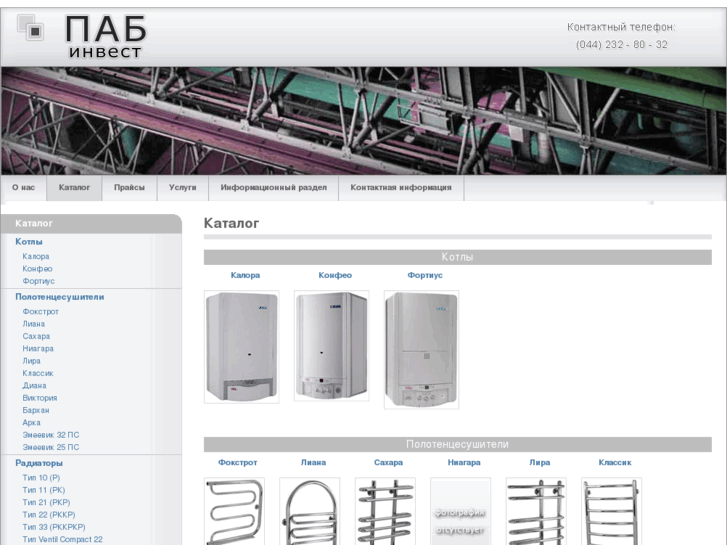Open Информационный раздел in the navigation bar

click(274, 187)
